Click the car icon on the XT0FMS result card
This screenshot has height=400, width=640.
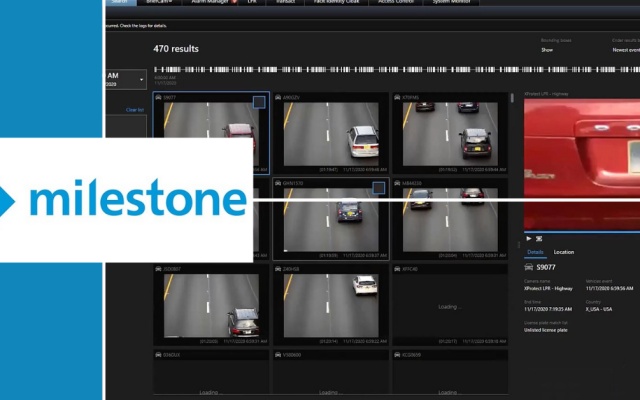(x=397, y=98)
